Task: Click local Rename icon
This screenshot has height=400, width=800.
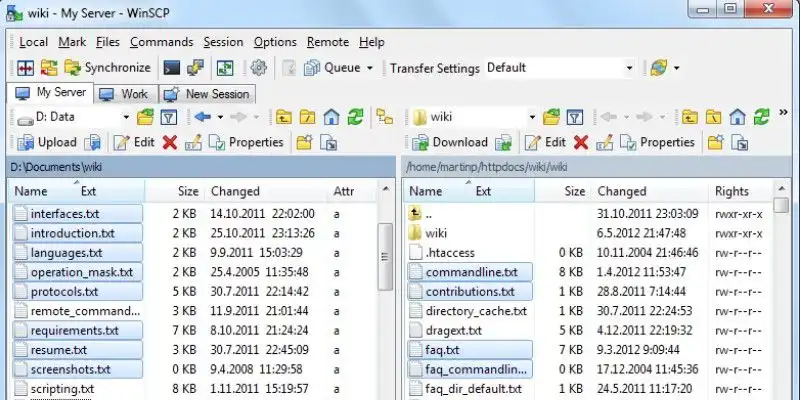Action: click(193, 142)
